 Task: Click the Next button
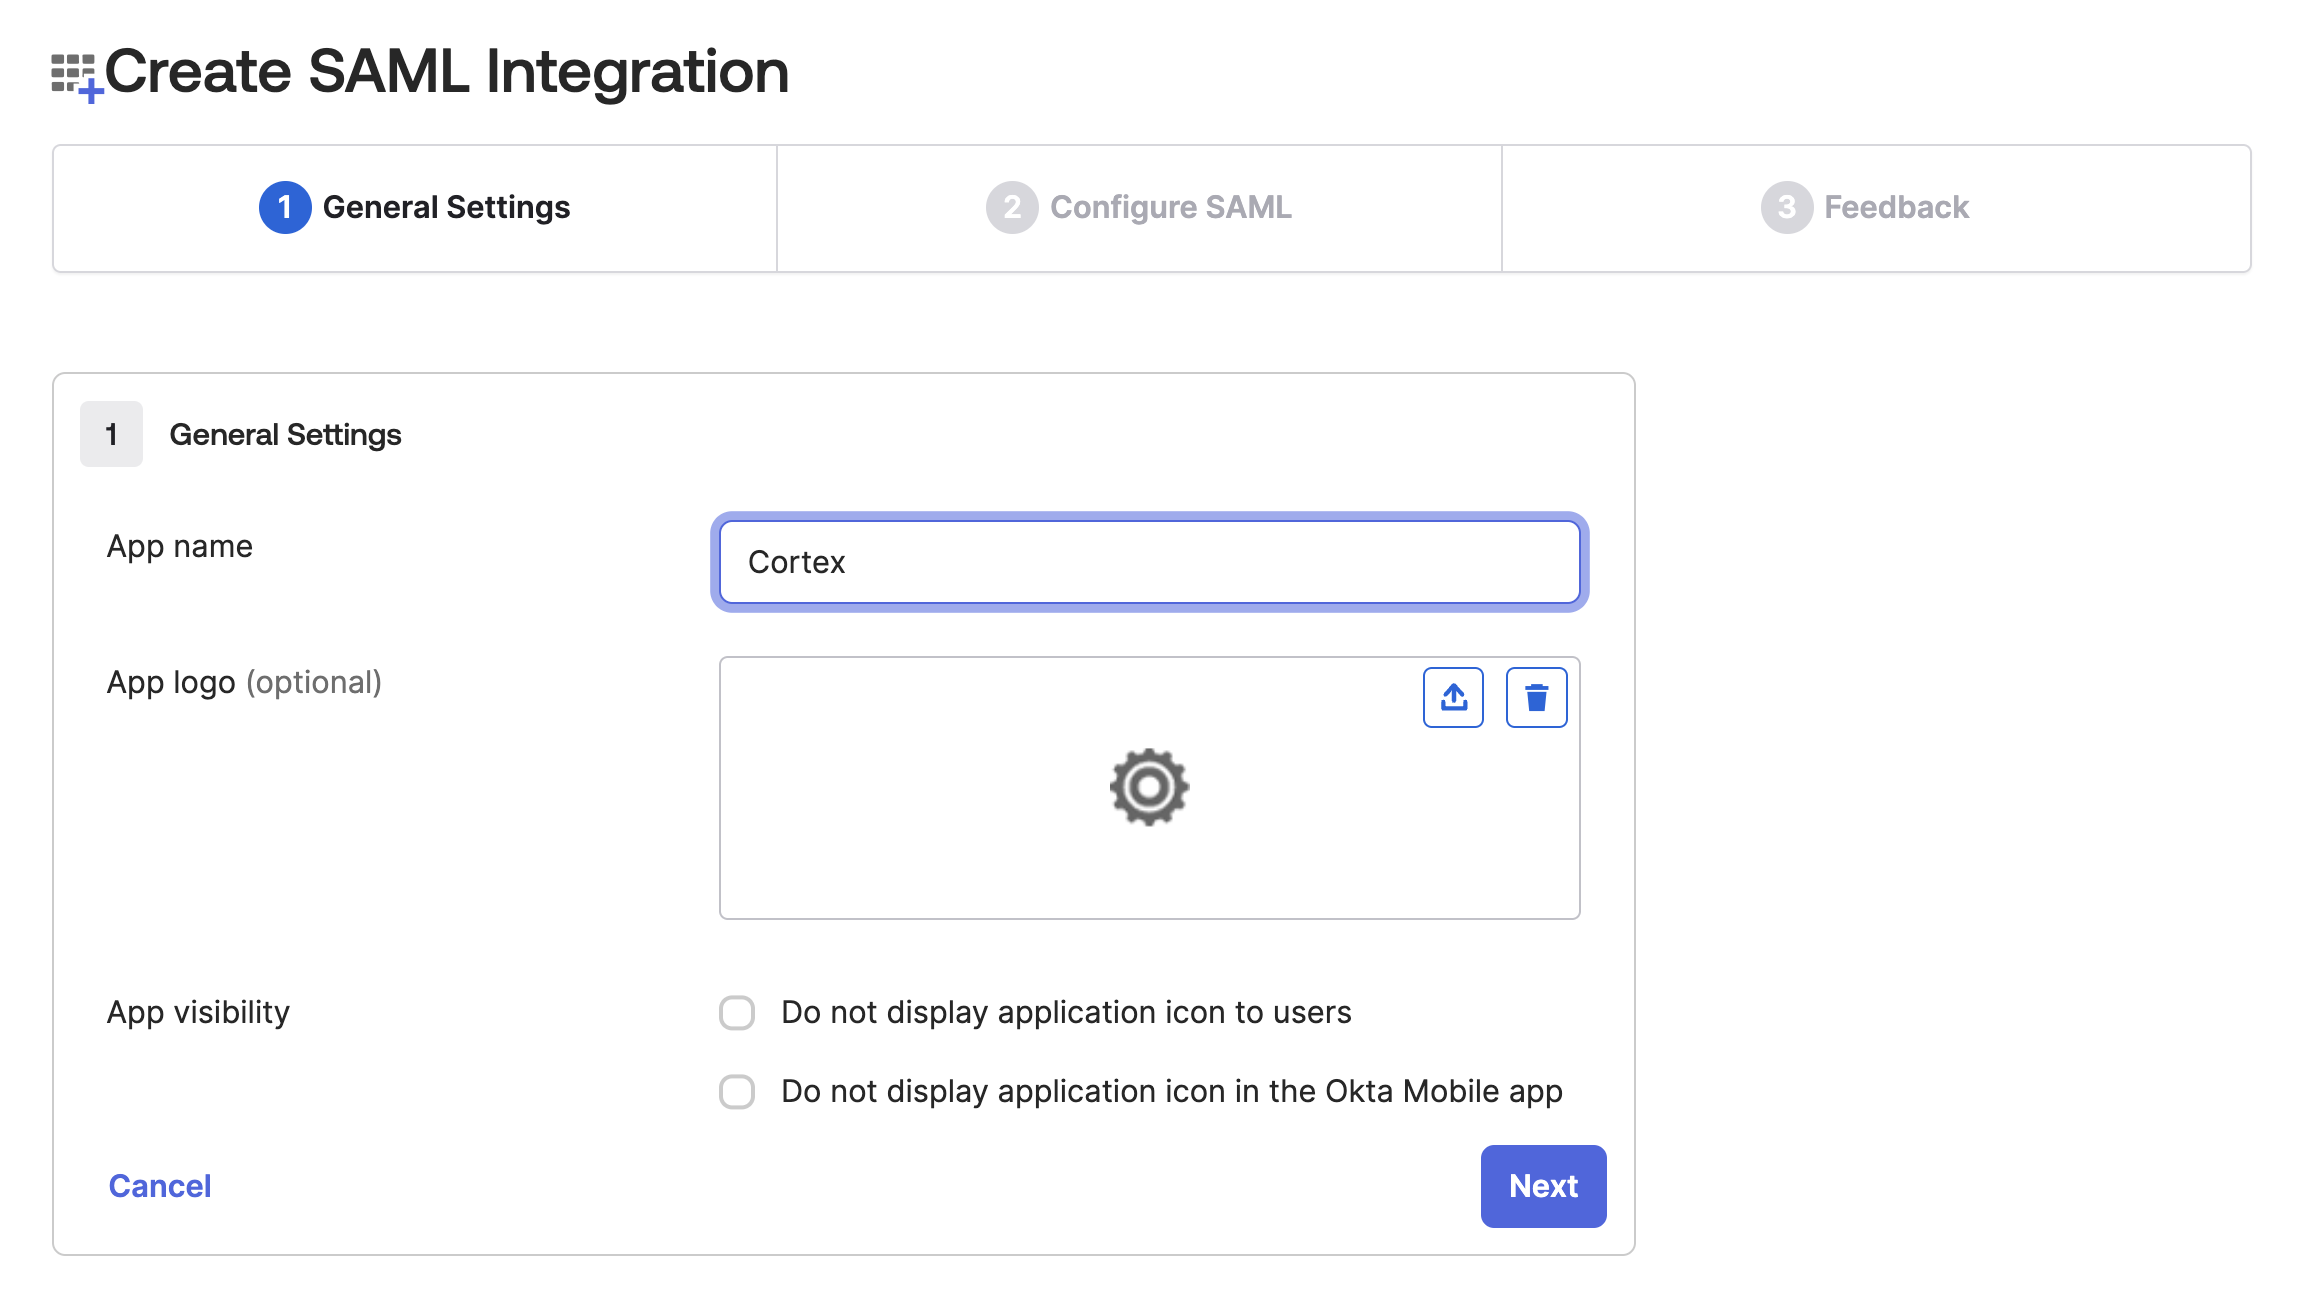click(1543, 1186)
